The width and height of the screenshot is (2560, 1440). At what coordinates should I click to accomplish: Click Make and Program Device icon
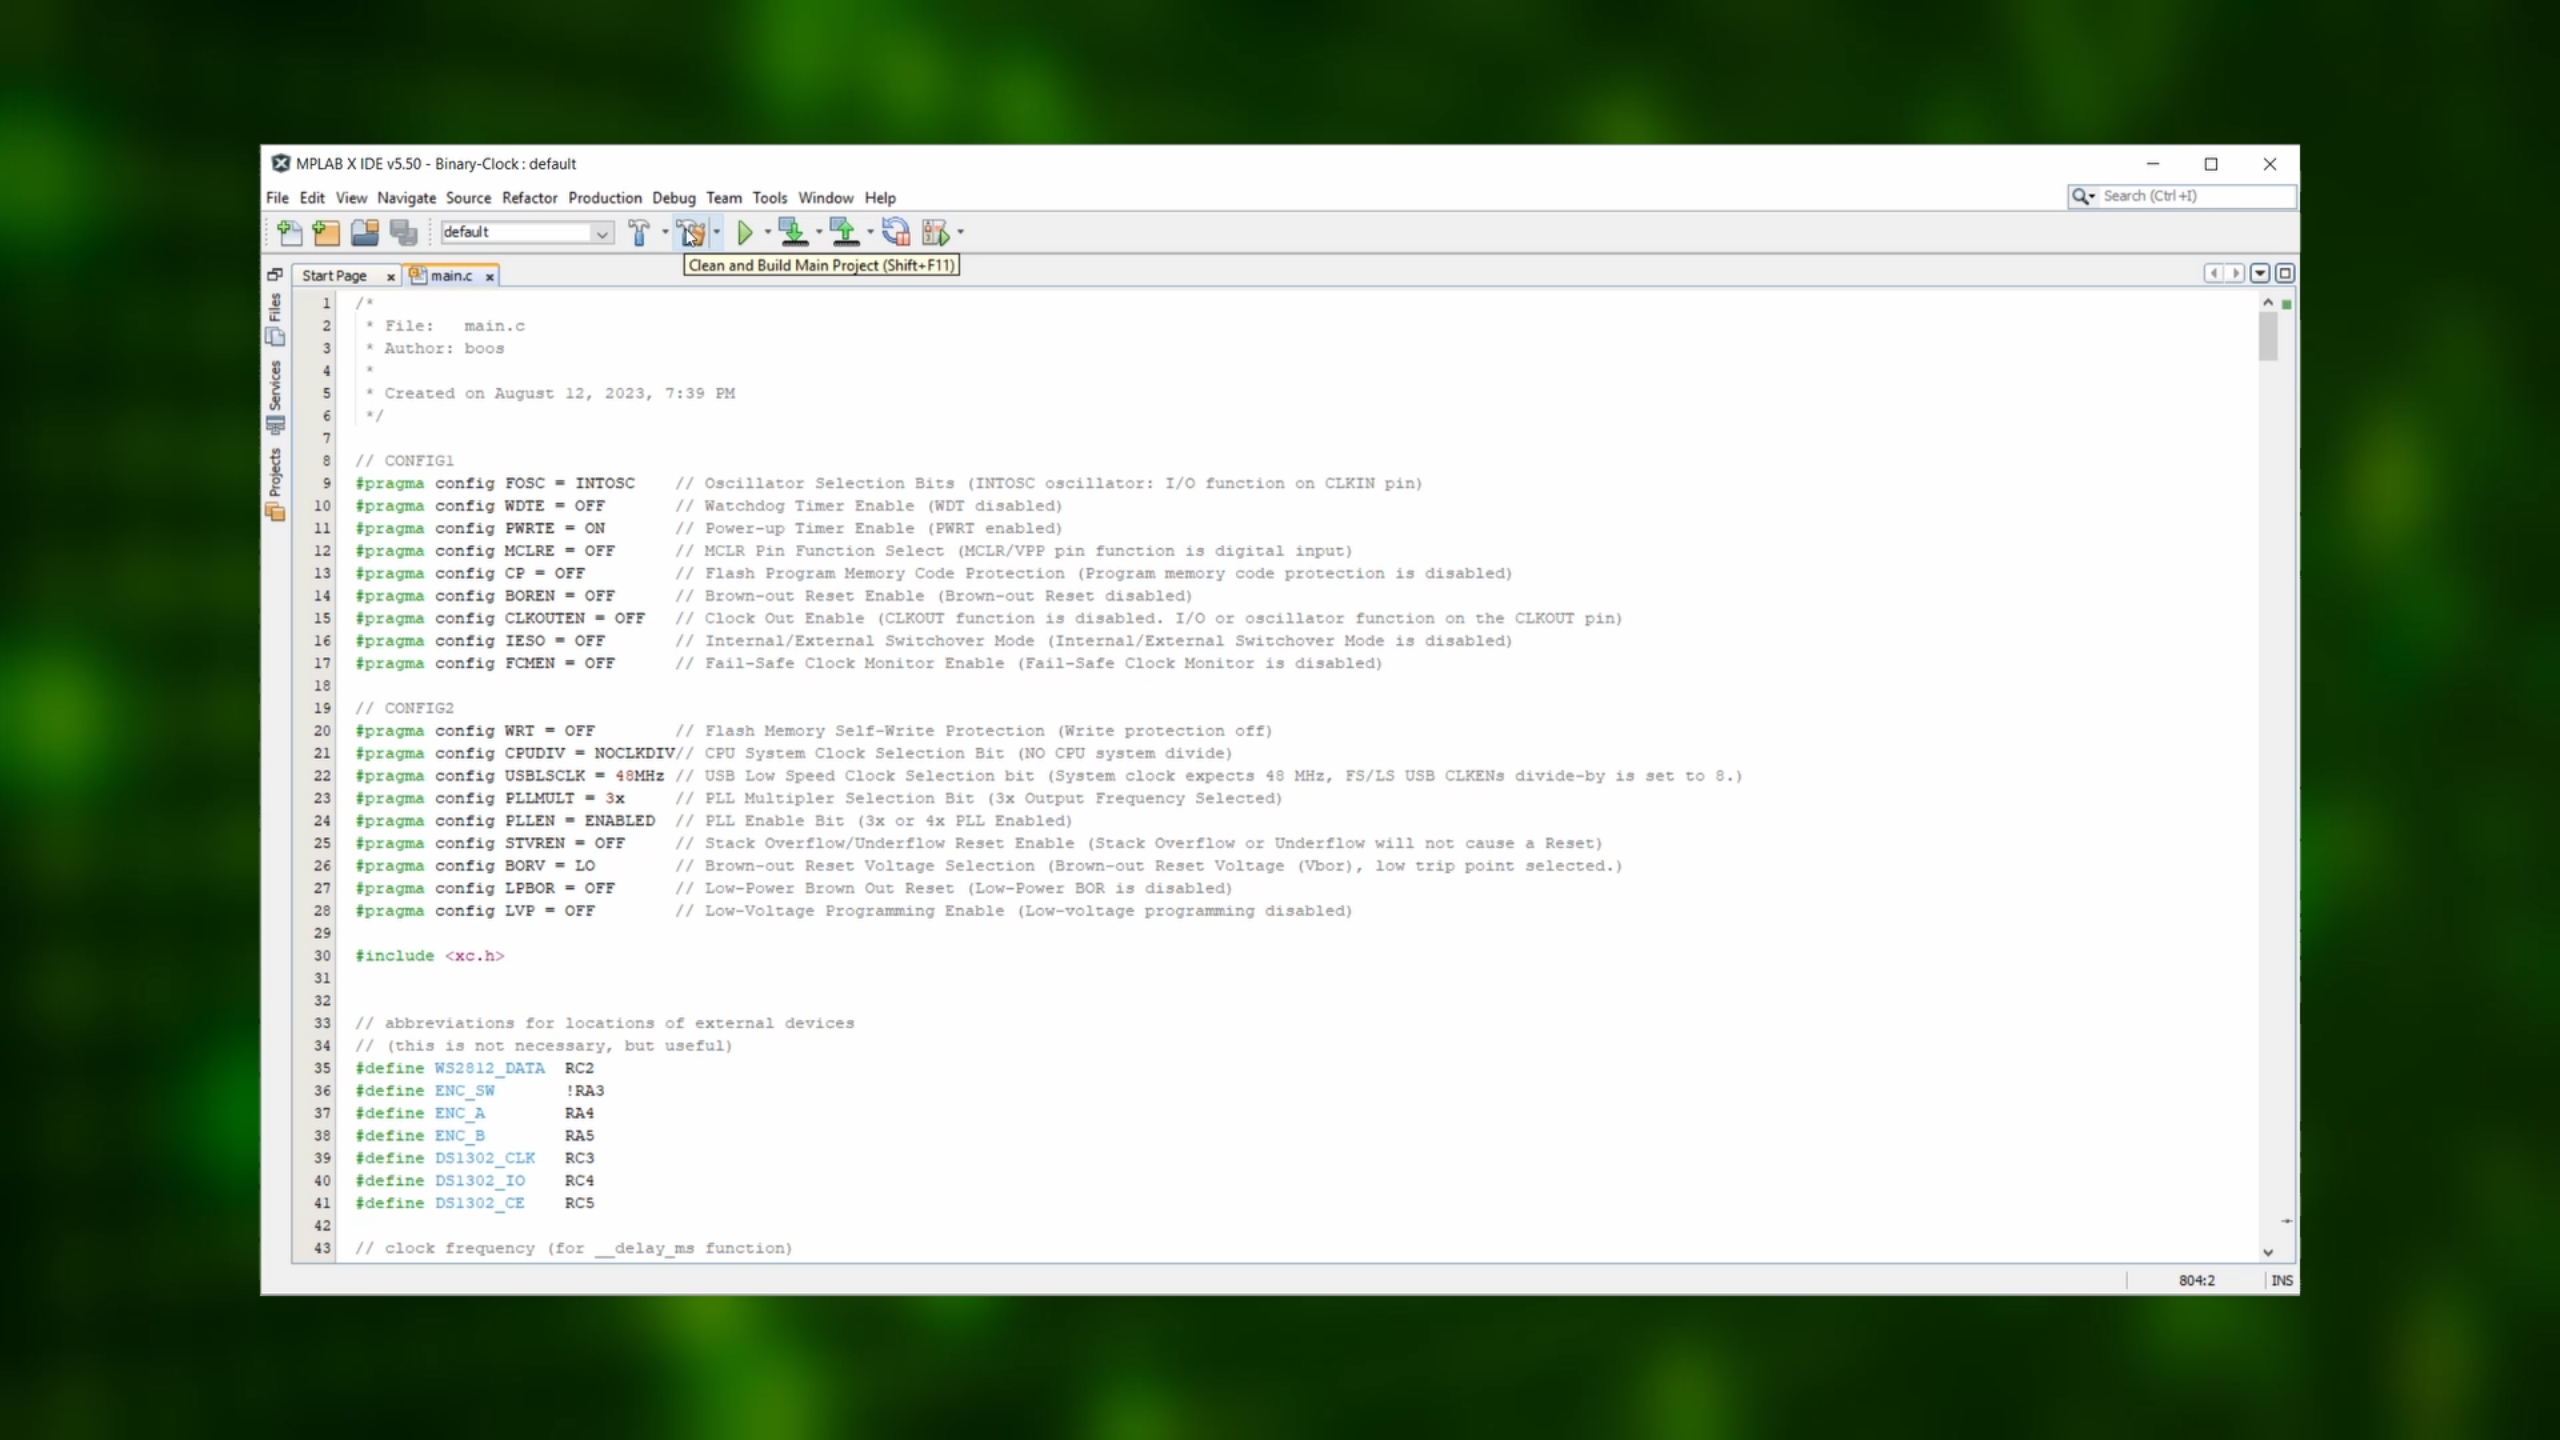(793, 233)
